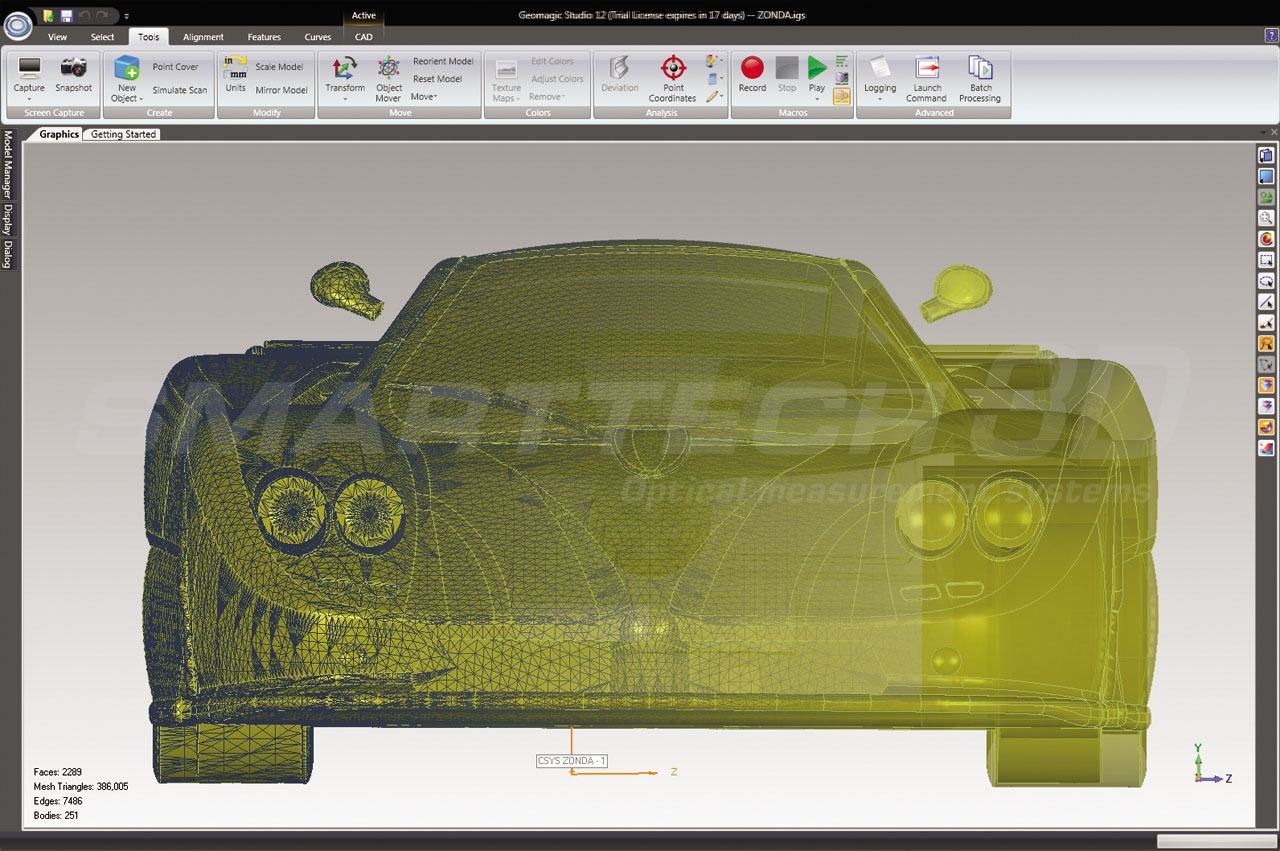
Task: Open the Model Manager side panel tab
Action: 8,164
